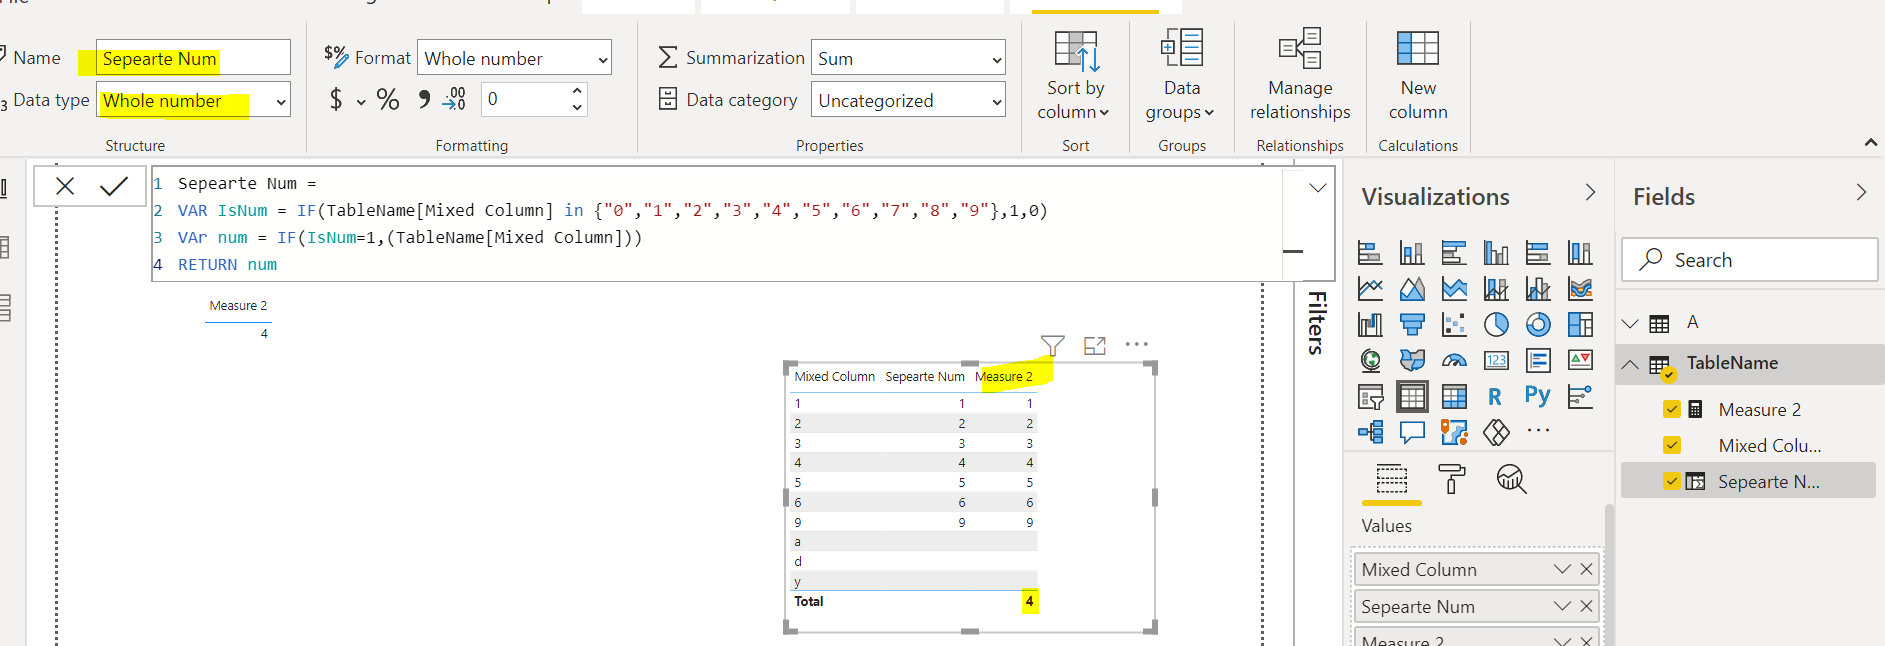The width and height of the screenshot is (1885, 646).
Task: Open Separate Num value options chevron
Action: [x=1562, y=606]
